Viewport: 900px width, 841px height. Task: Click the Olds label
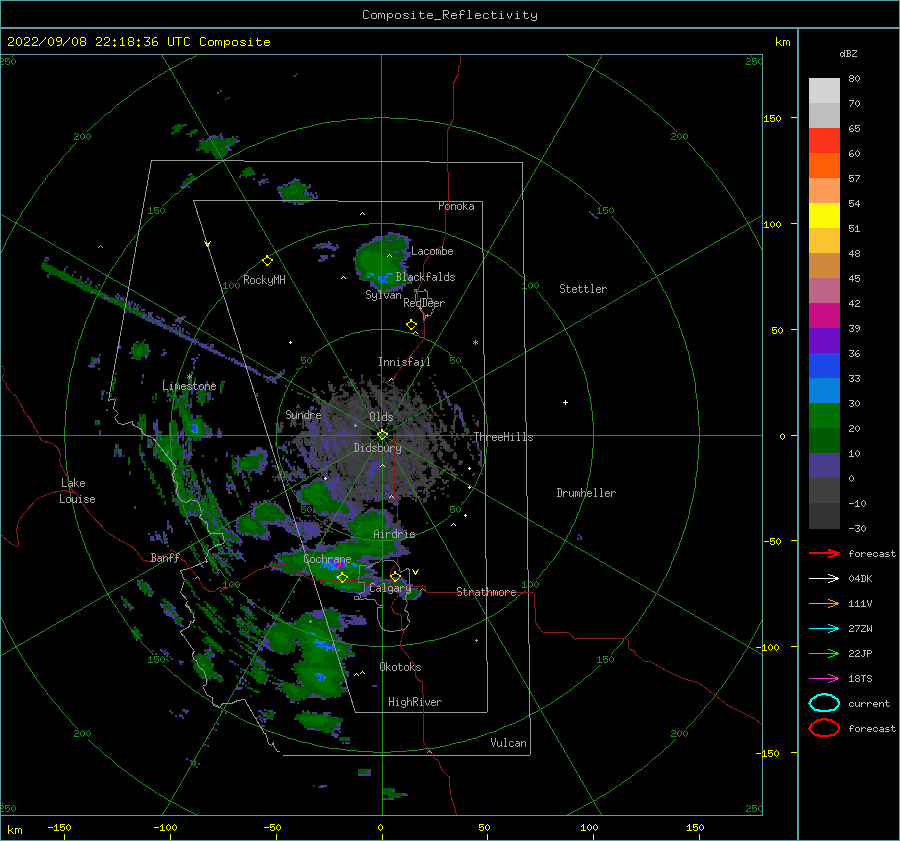pyautogui.click(x=381, y=417)
